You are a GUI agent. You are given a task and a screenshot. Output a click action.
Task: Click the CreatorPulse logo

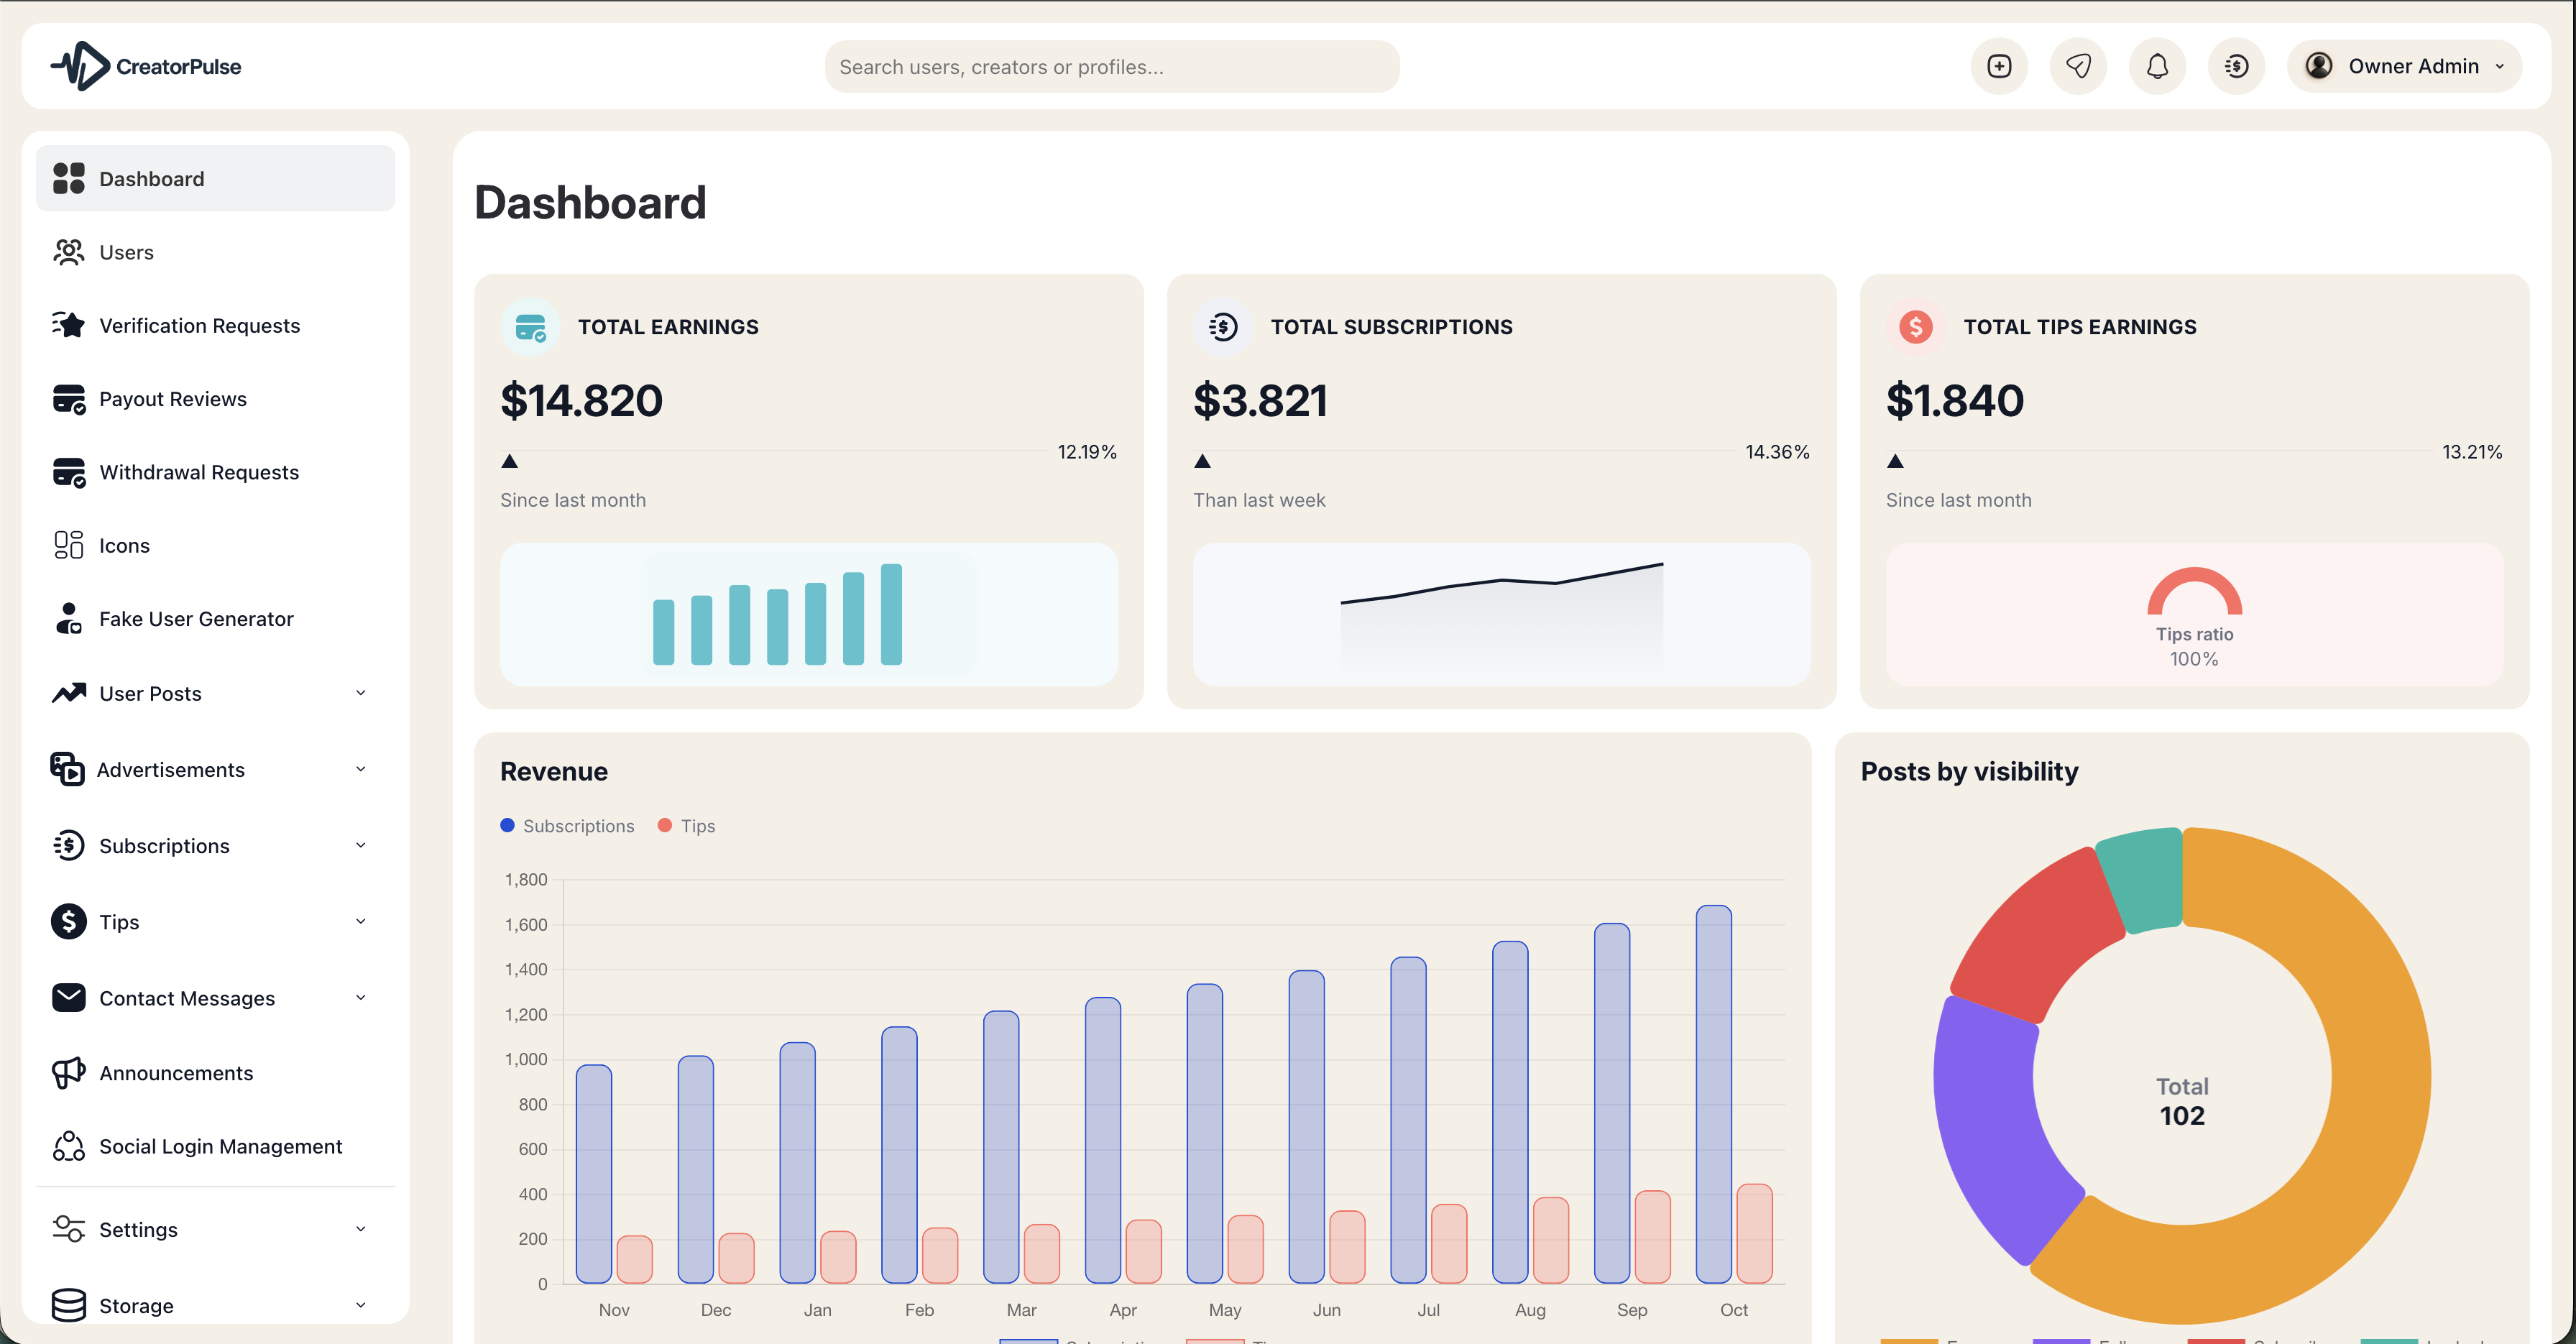[x=146, y=66]
